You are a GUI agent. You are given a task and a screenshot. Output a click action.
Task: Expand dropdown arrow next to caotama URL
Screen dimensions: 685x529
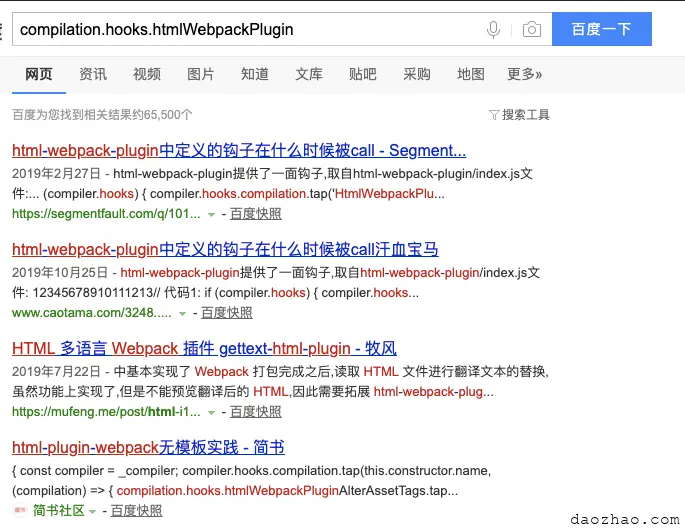183,314
